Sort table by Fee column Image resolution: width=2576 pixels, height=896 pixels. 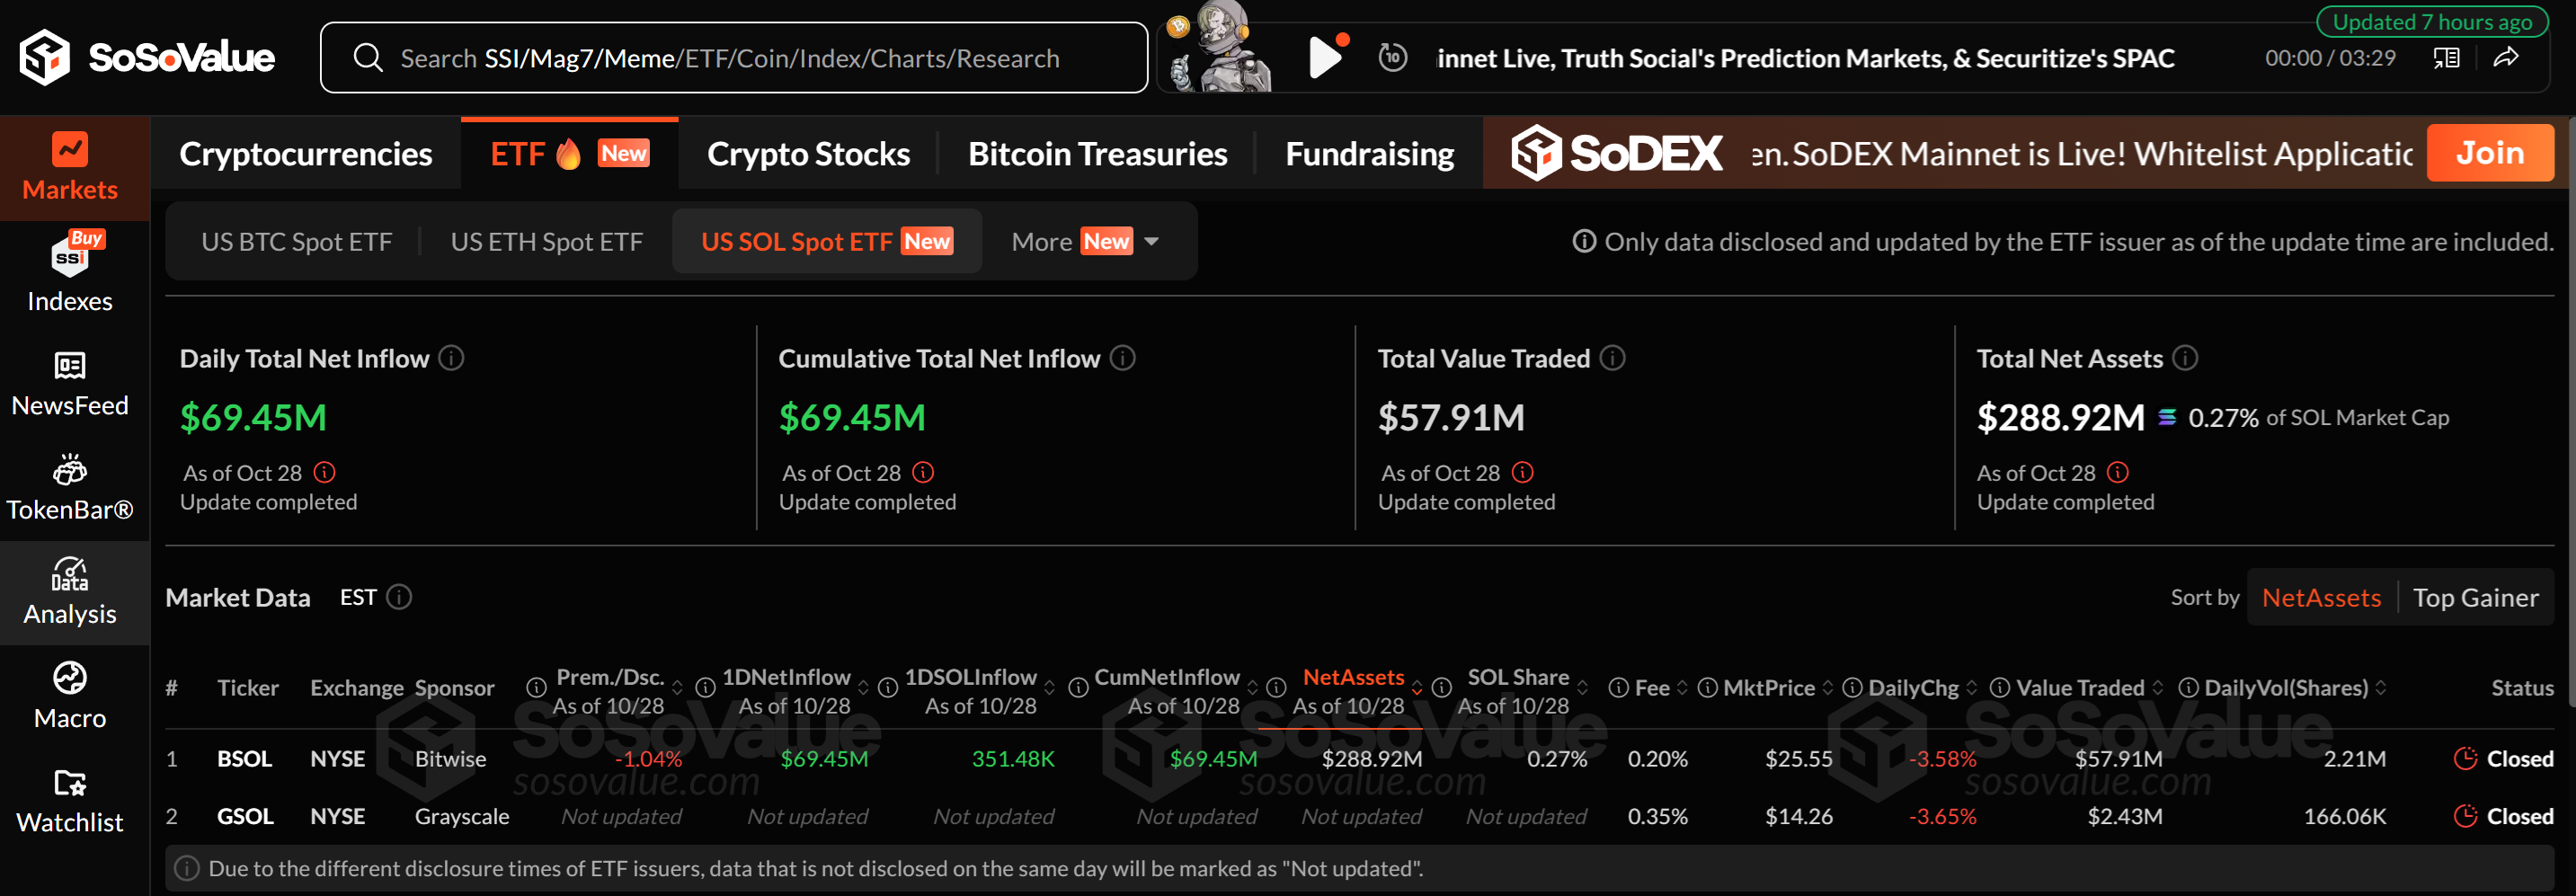pyautogui.click(x=1652, y=688)
